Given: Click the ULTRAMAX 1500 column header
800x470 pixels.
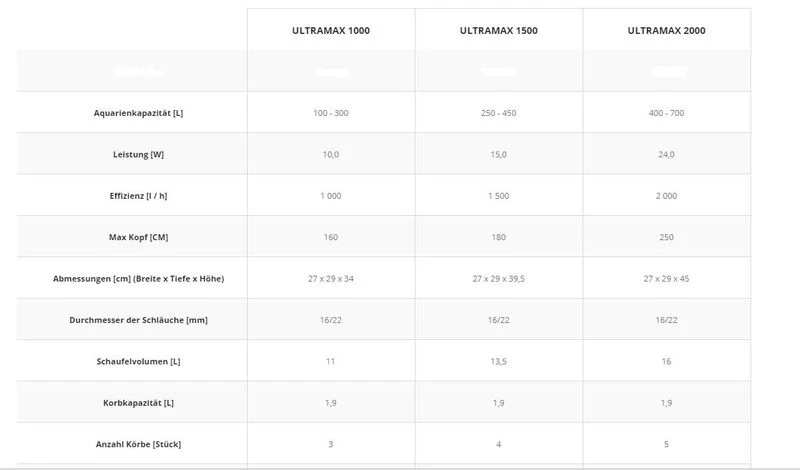Looking at the screenshot, I should 498,31.
